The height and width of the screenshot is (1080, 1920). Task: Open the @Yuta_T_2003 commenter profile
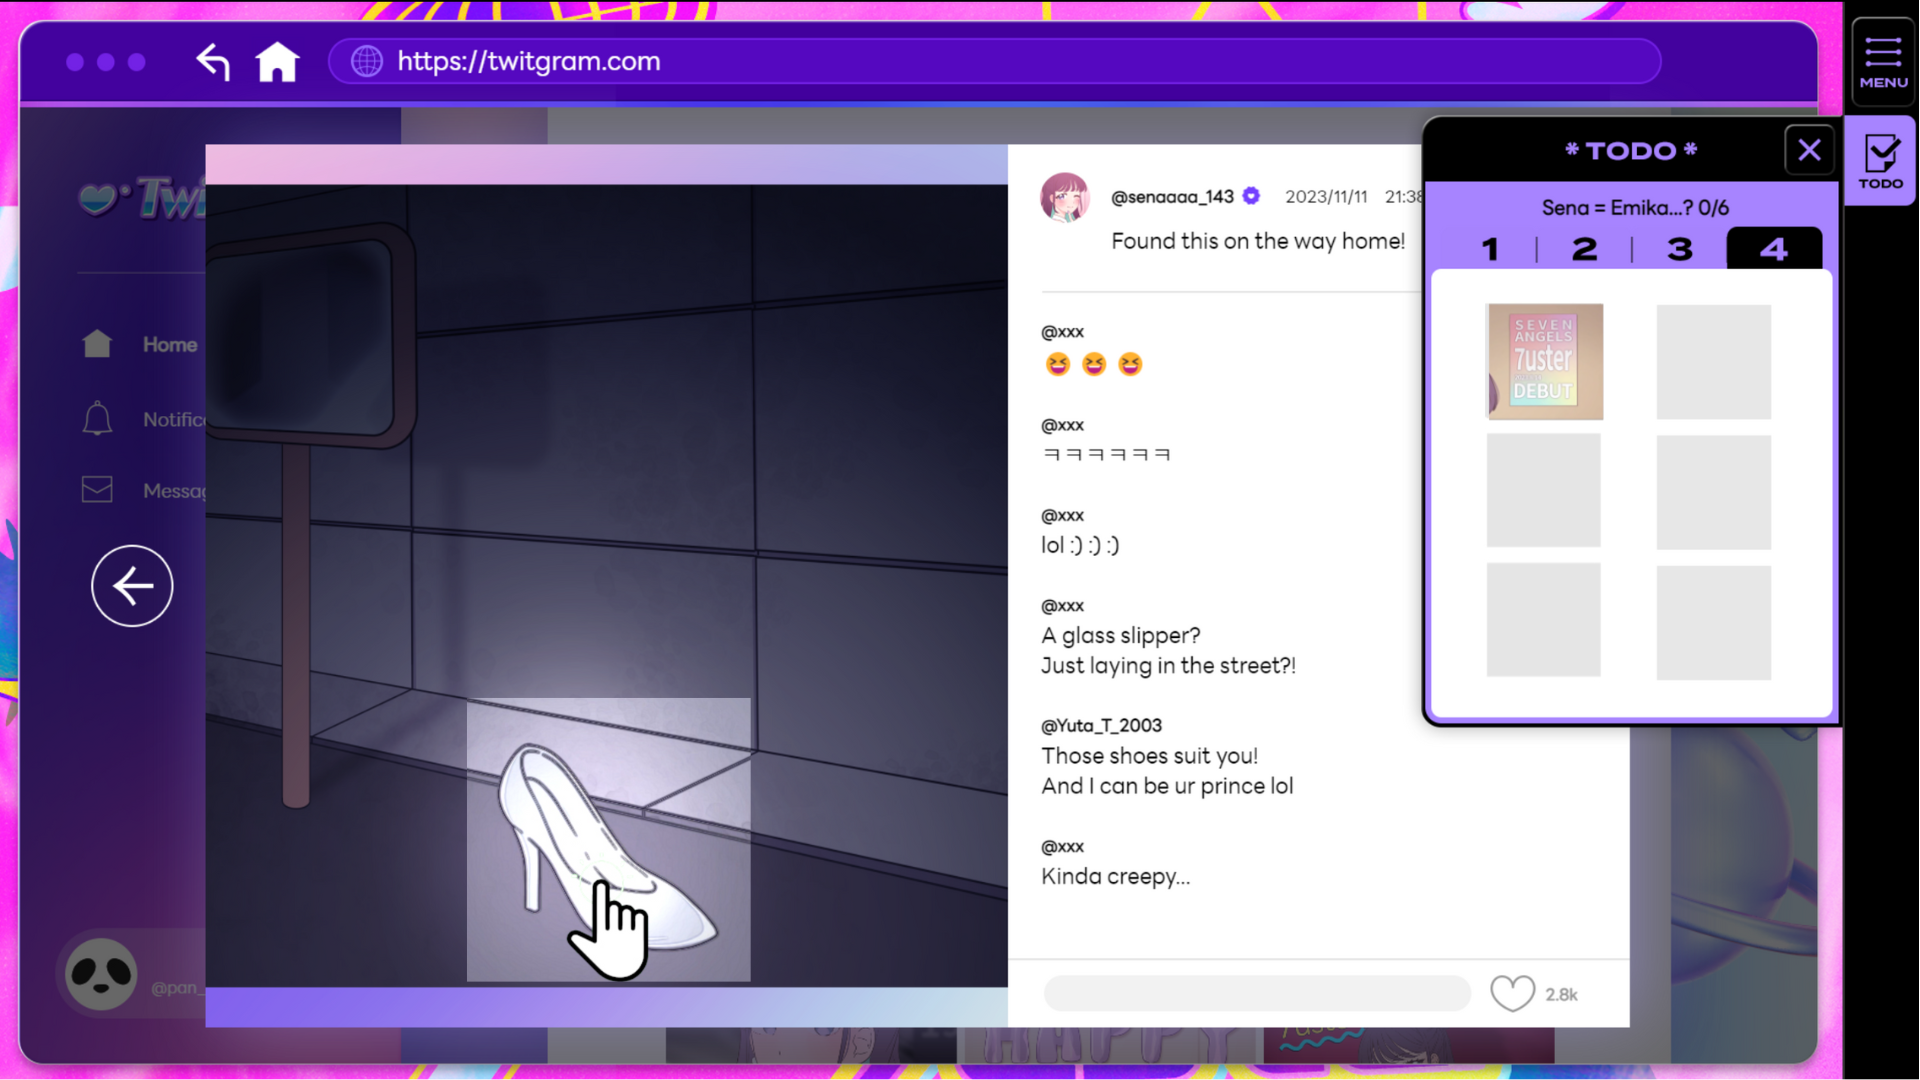click(1101, 726)
